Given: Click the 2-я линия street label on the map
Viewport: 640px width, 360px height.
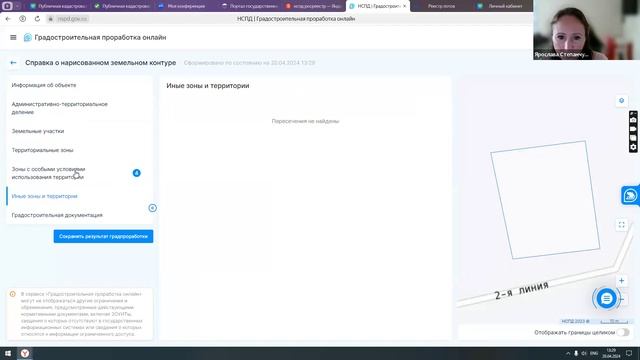Looking at the screenshot, I should (521, 290).
